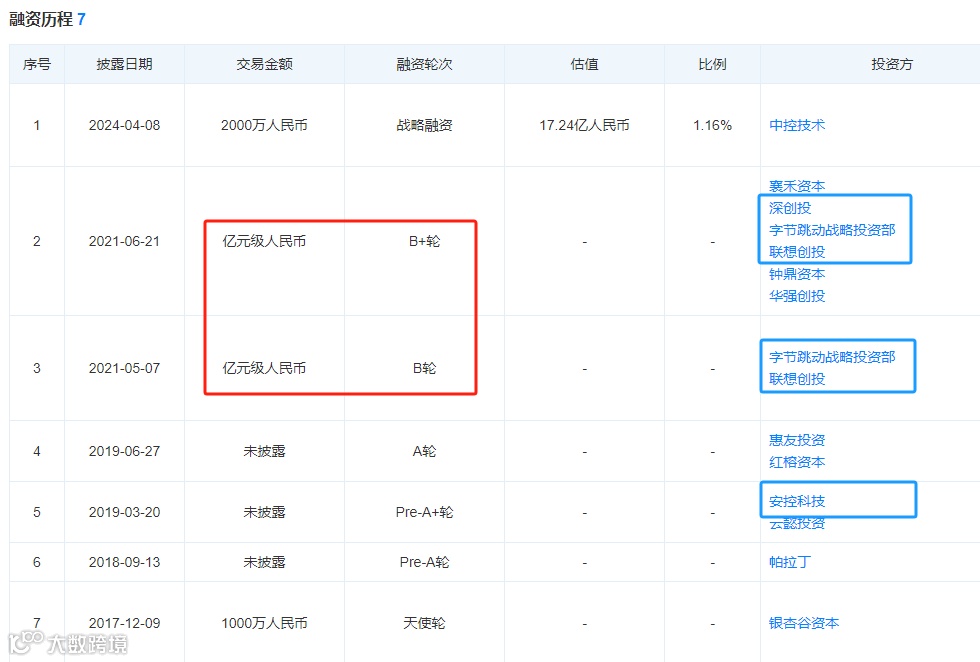Viewport: 980px width, 662px height.
Task: Click 亿元级人民币 in the 2021-05-07 row
Action: (264, 368)
